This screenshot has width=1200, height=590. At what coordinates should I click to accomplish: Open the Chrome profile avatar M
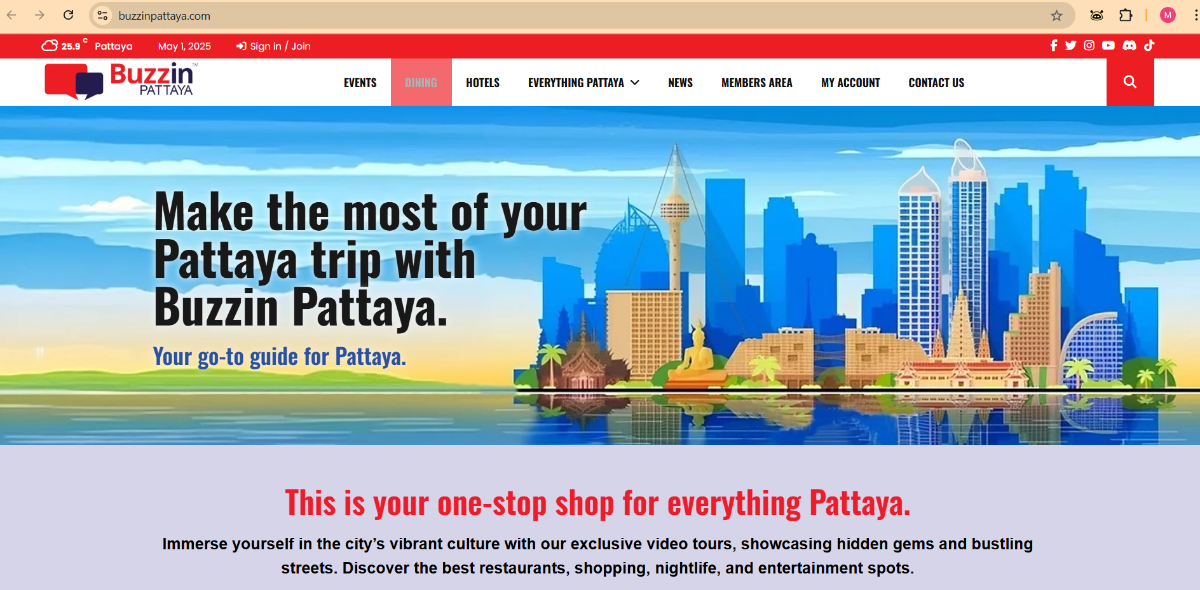pos(1168,15)
